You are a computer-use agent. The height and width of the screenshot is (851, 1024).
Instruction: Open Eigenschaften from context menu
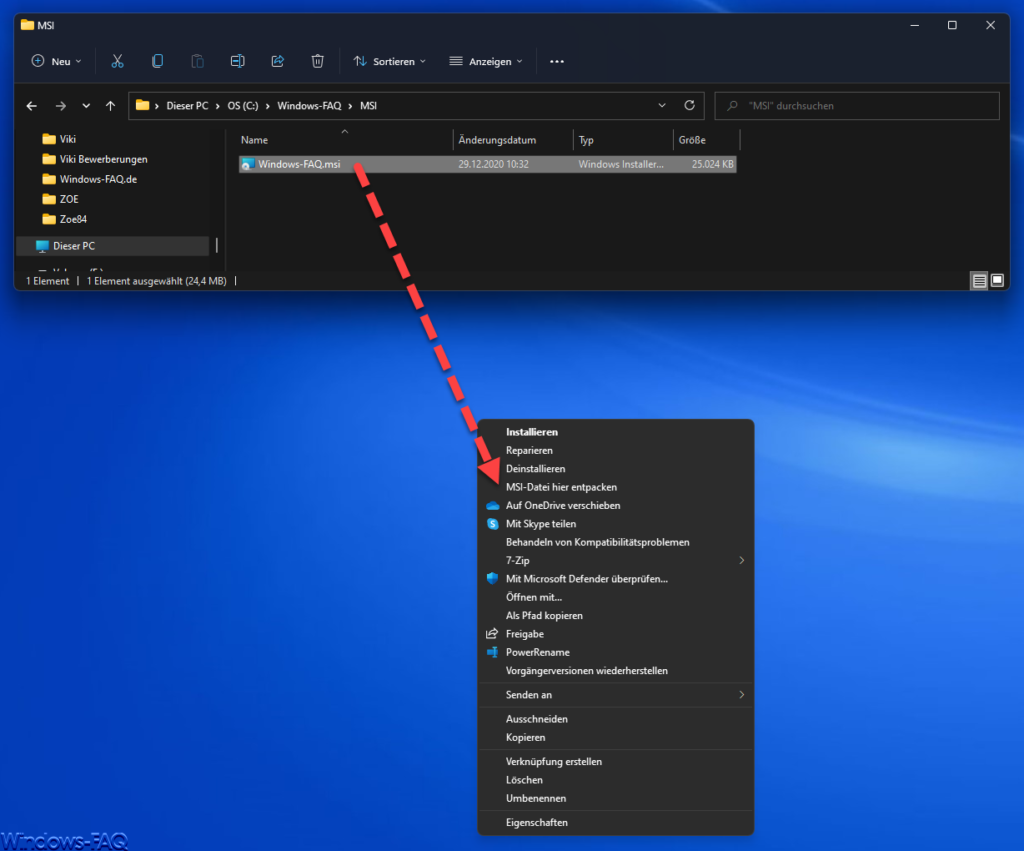616,822
